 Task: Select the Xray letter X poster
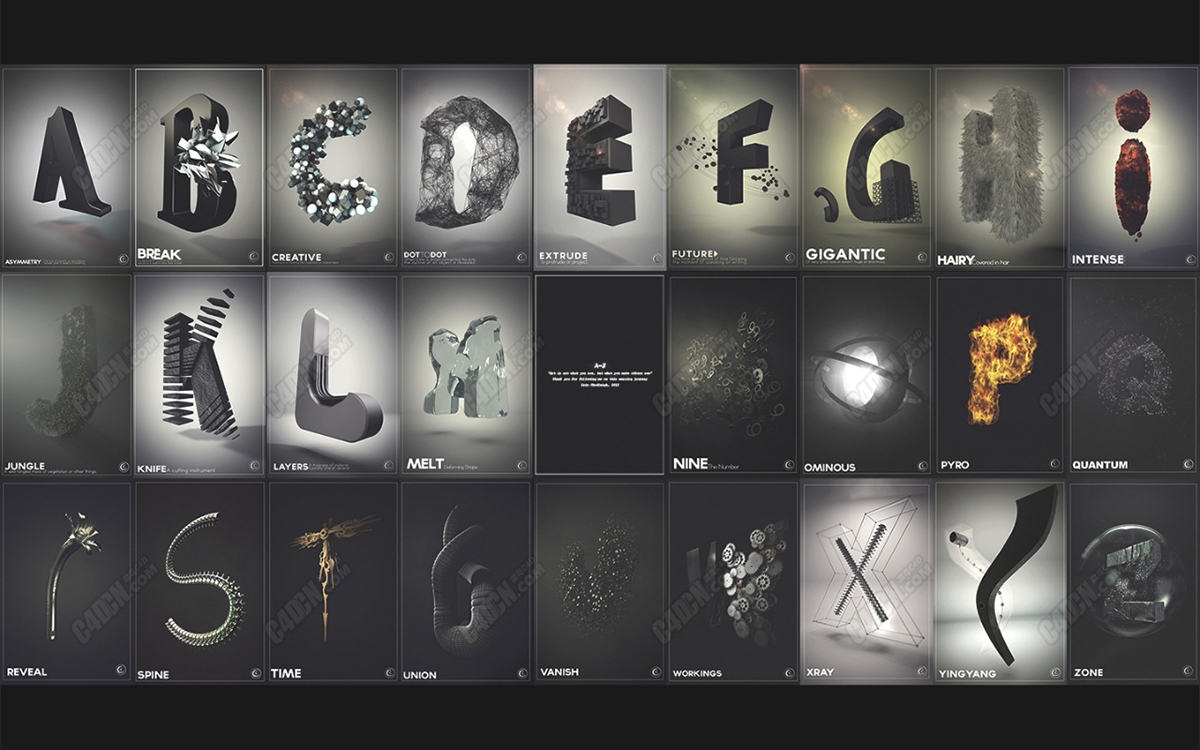(867, 582)
